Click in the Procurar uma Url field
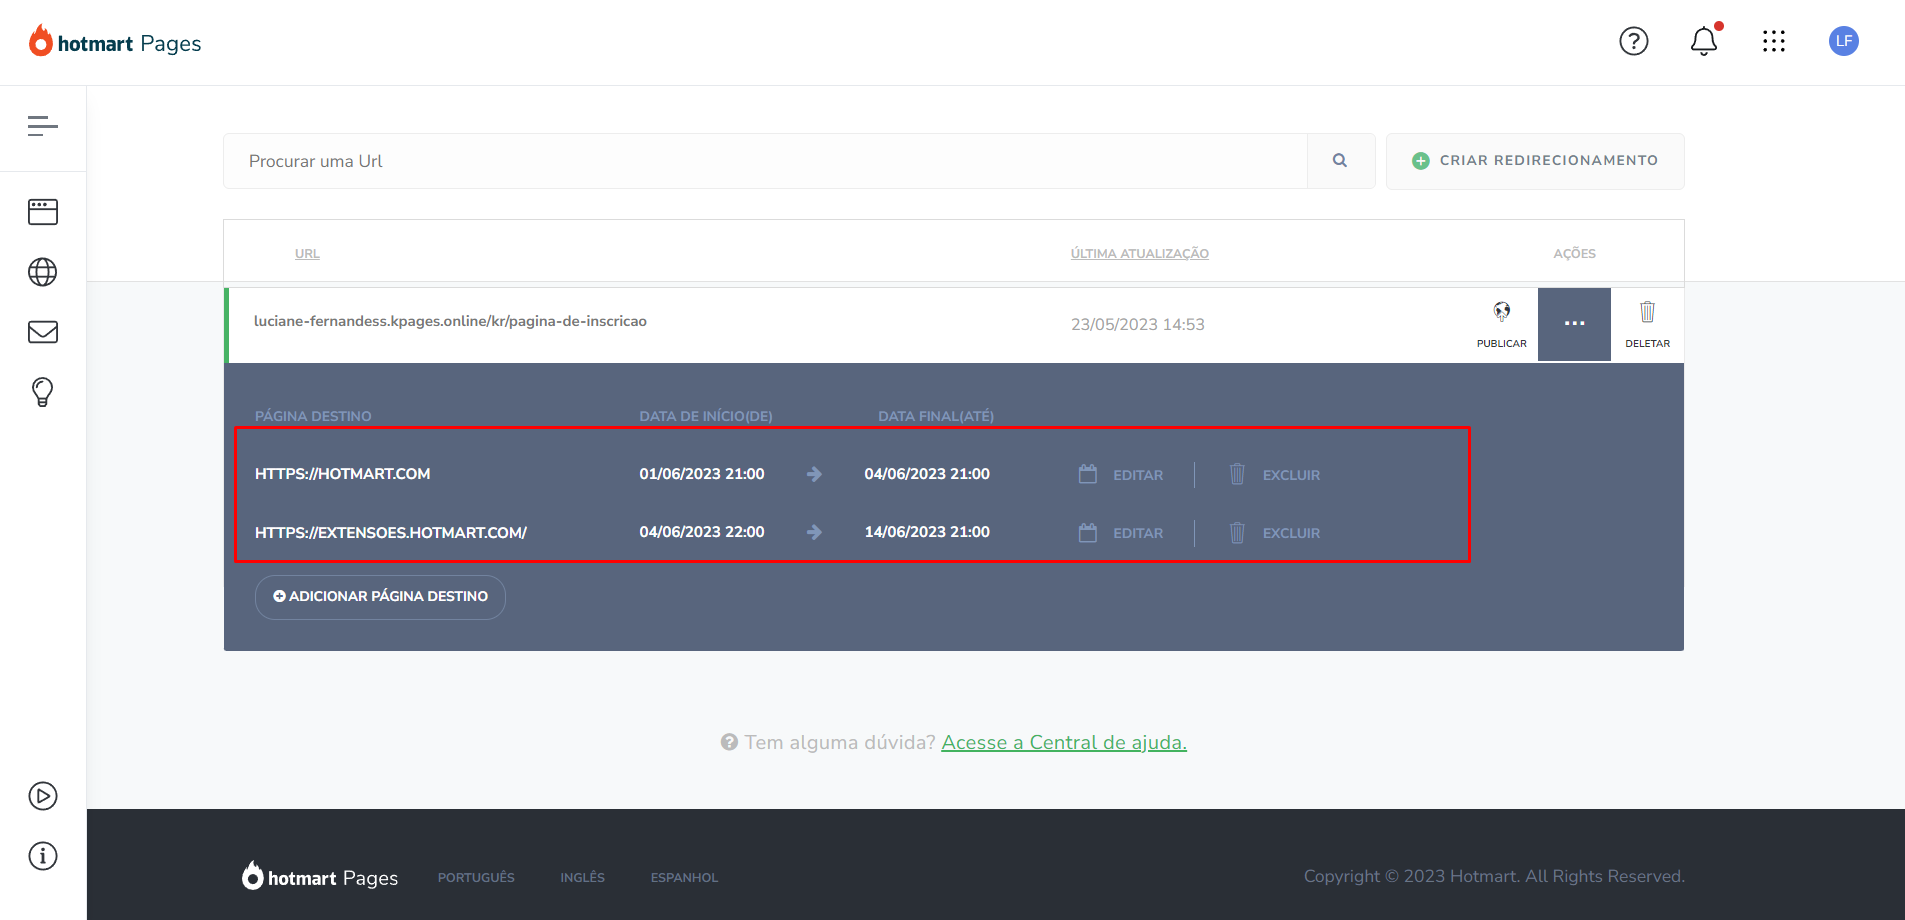1905x920 pixels. click(765, 161)
